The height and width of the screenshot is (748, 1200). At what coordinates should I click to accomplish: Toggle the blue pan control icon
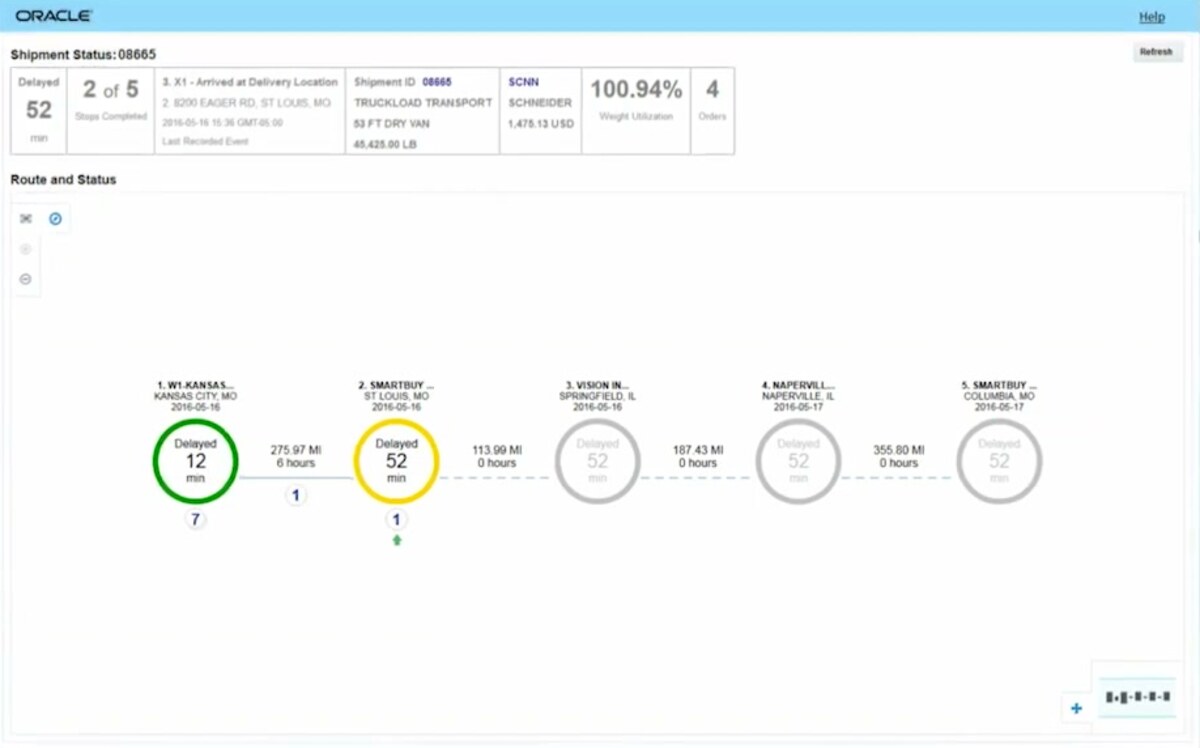point(56,218)
